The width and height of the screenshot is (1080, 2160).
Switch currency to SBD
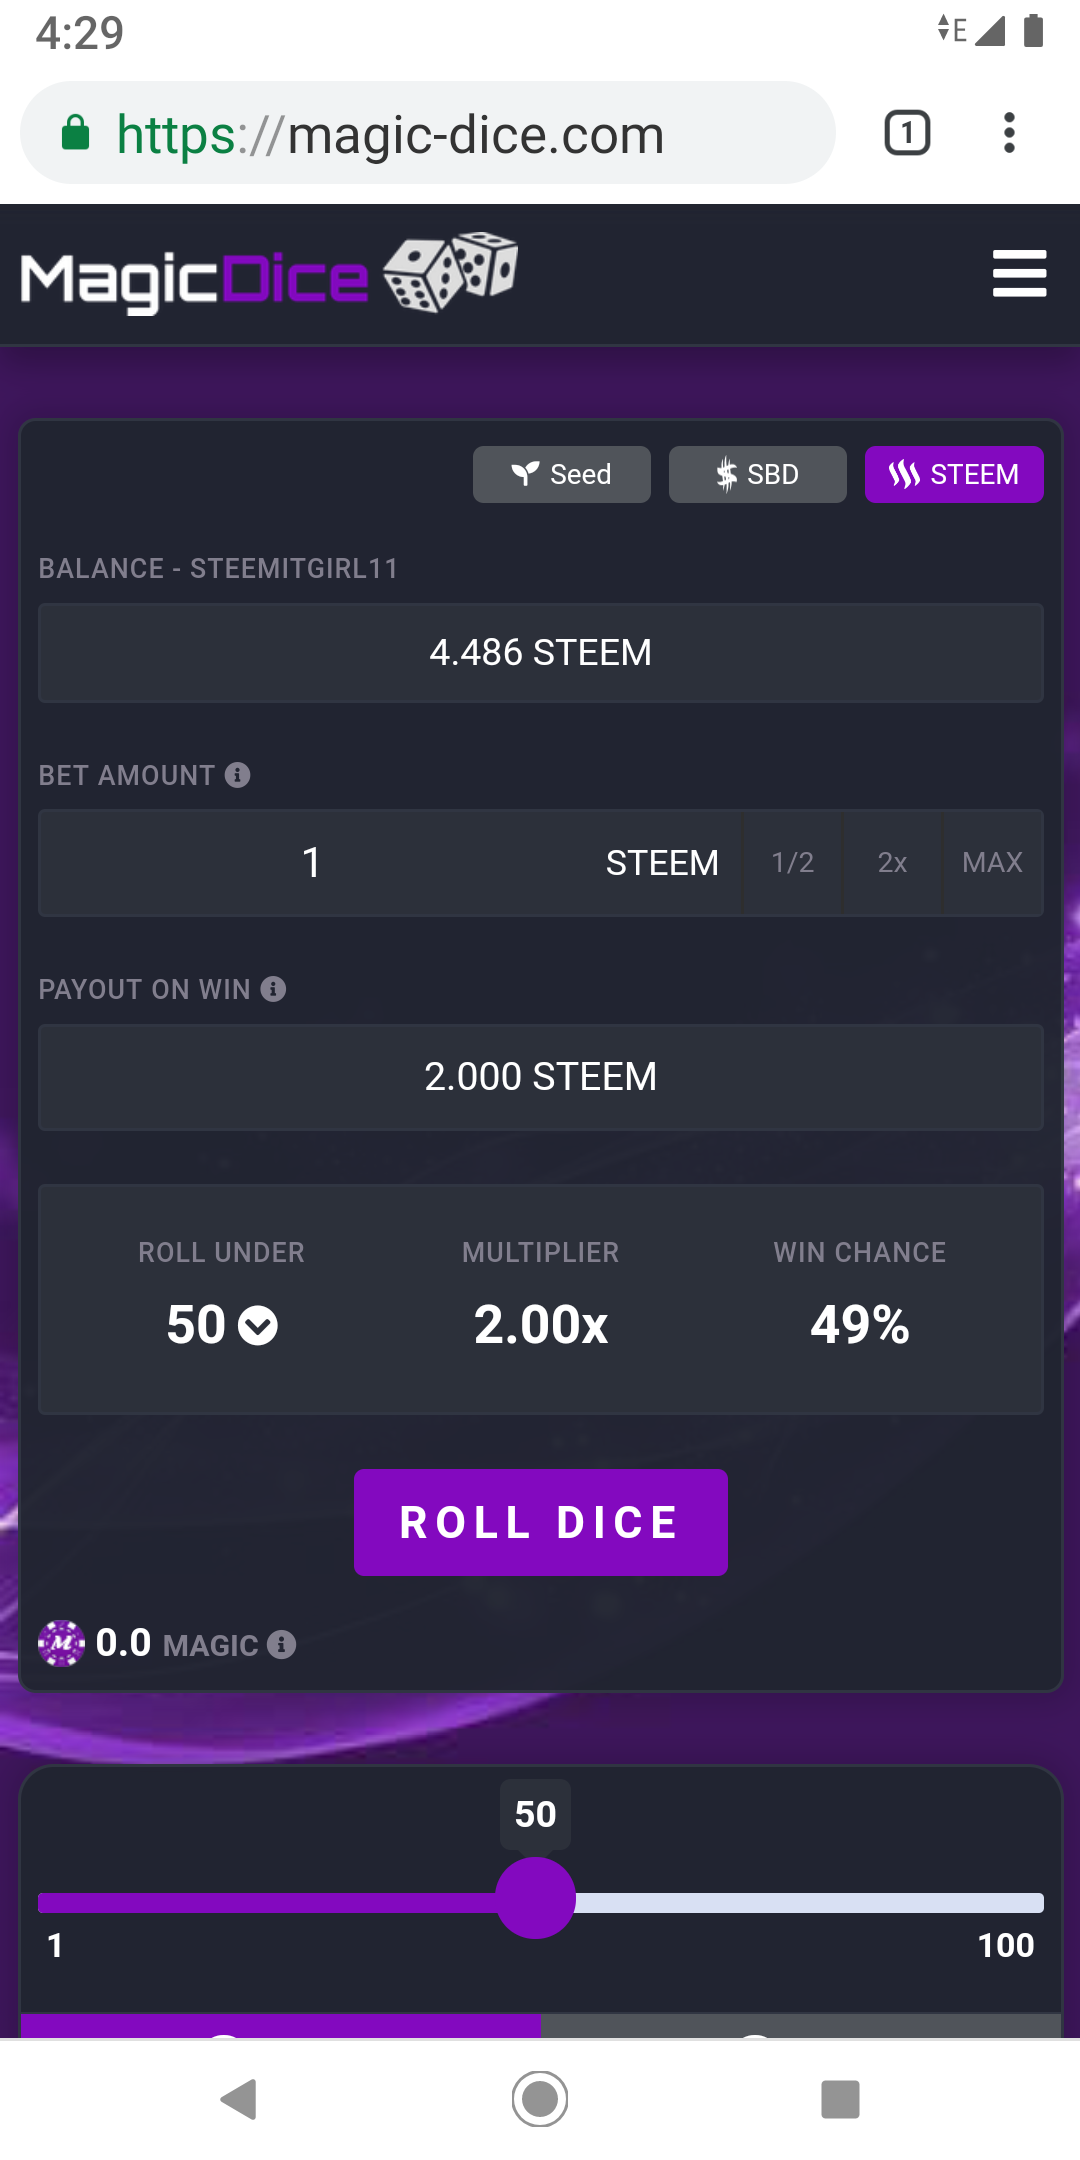tap(757, 474)
